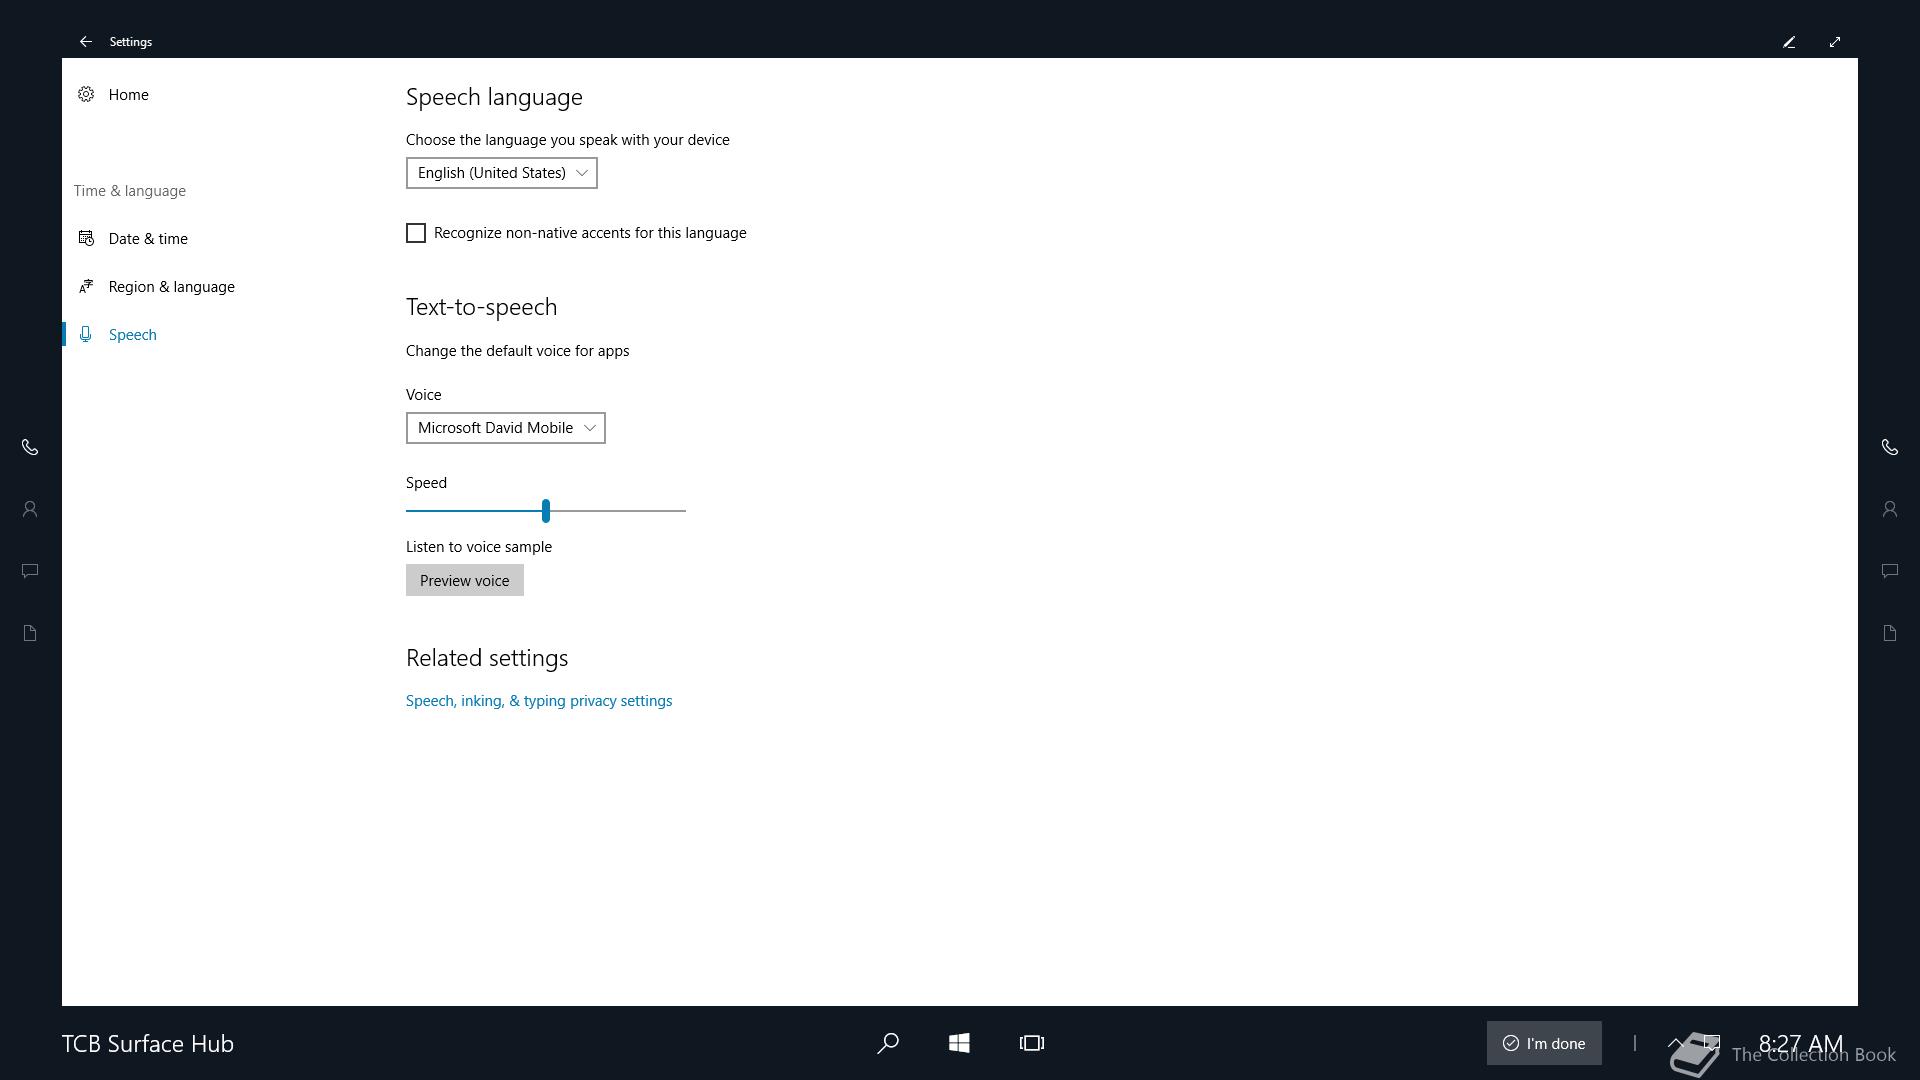Go to Home in Settings sidebar
The width and height of the screenshot is (1920, 1080).
coord(129,94)
